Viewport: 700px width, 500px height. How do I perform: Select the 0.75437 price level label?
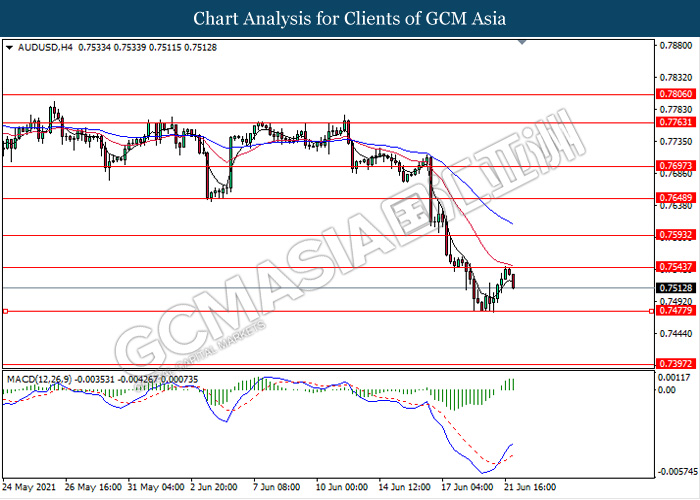676,267
